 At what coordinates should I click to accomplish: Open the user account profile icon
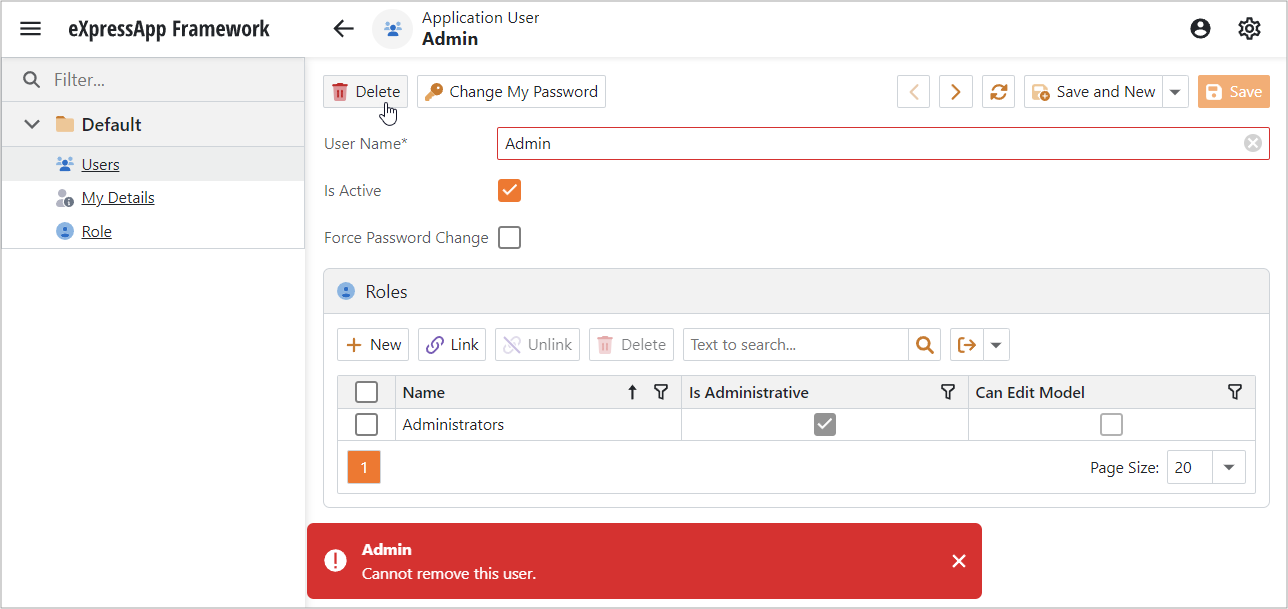click(x=1201, y=28)
